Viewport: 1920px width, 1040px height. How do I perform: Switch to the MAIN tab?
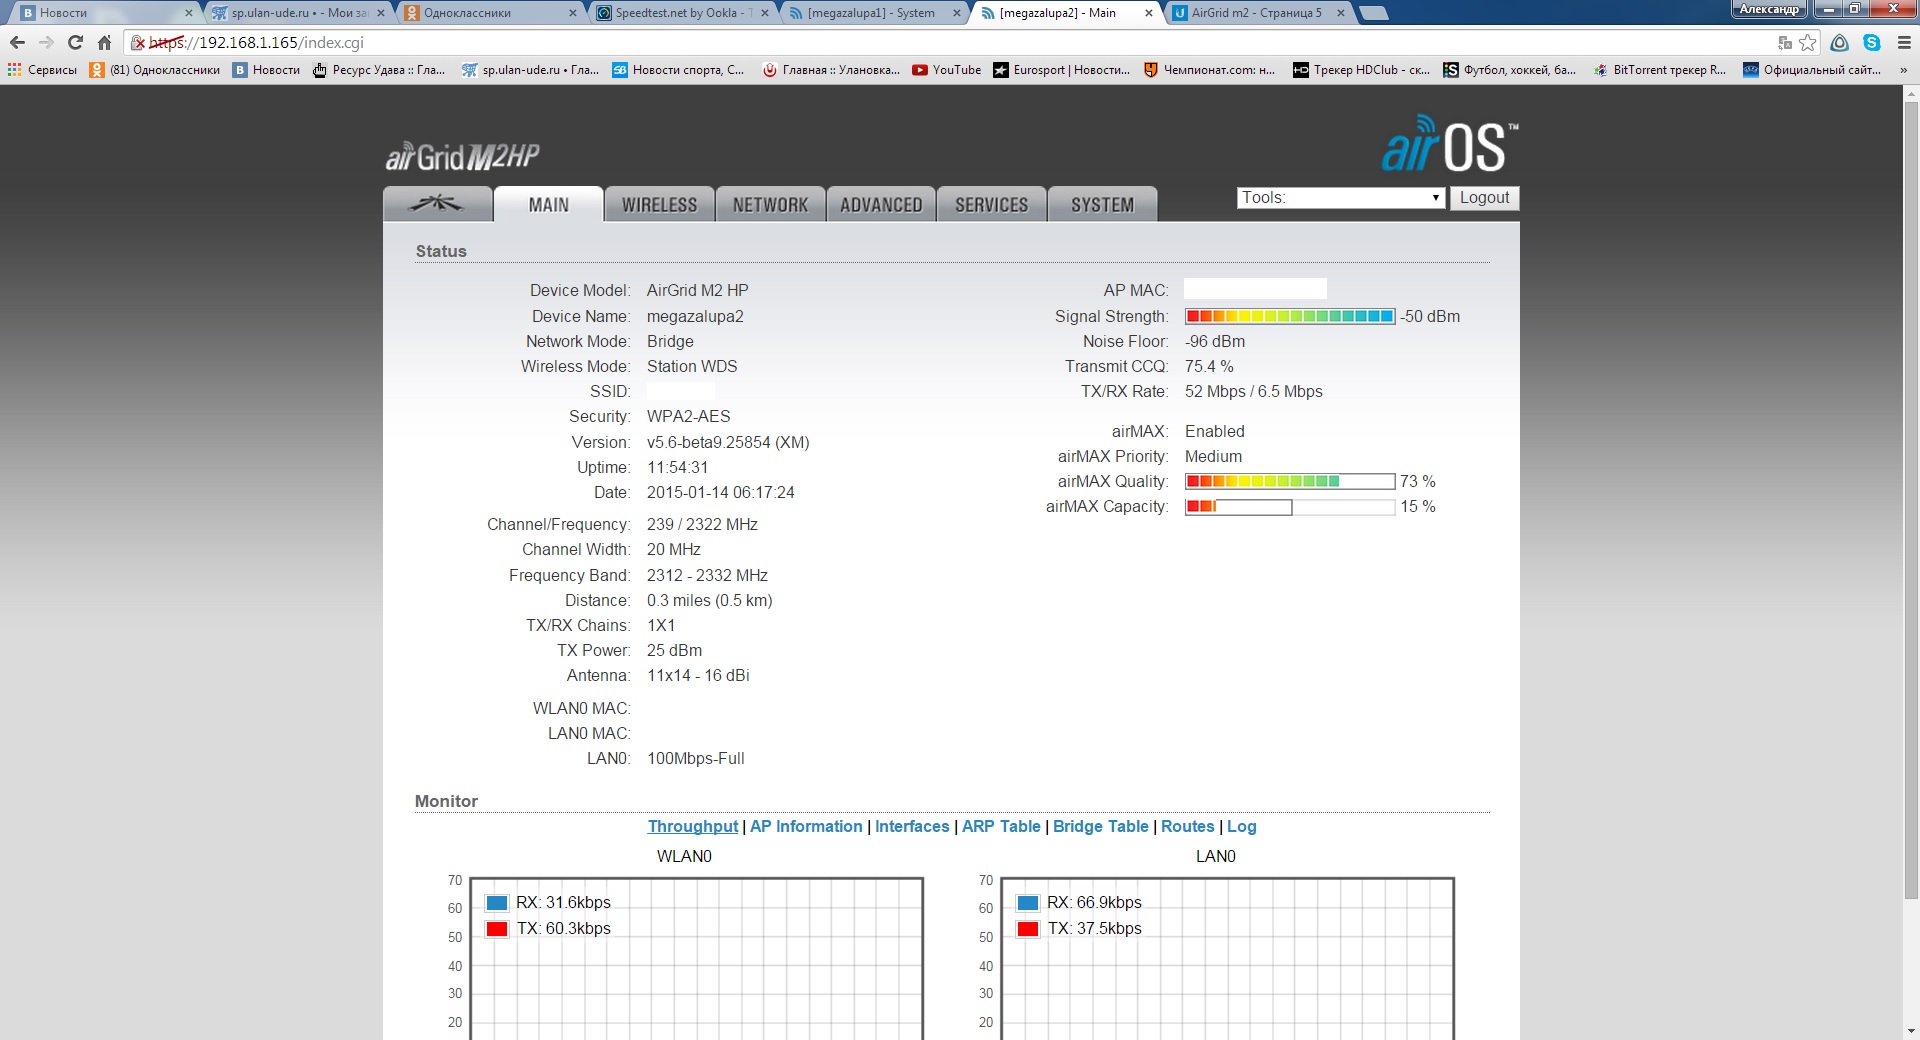(549, 204)
